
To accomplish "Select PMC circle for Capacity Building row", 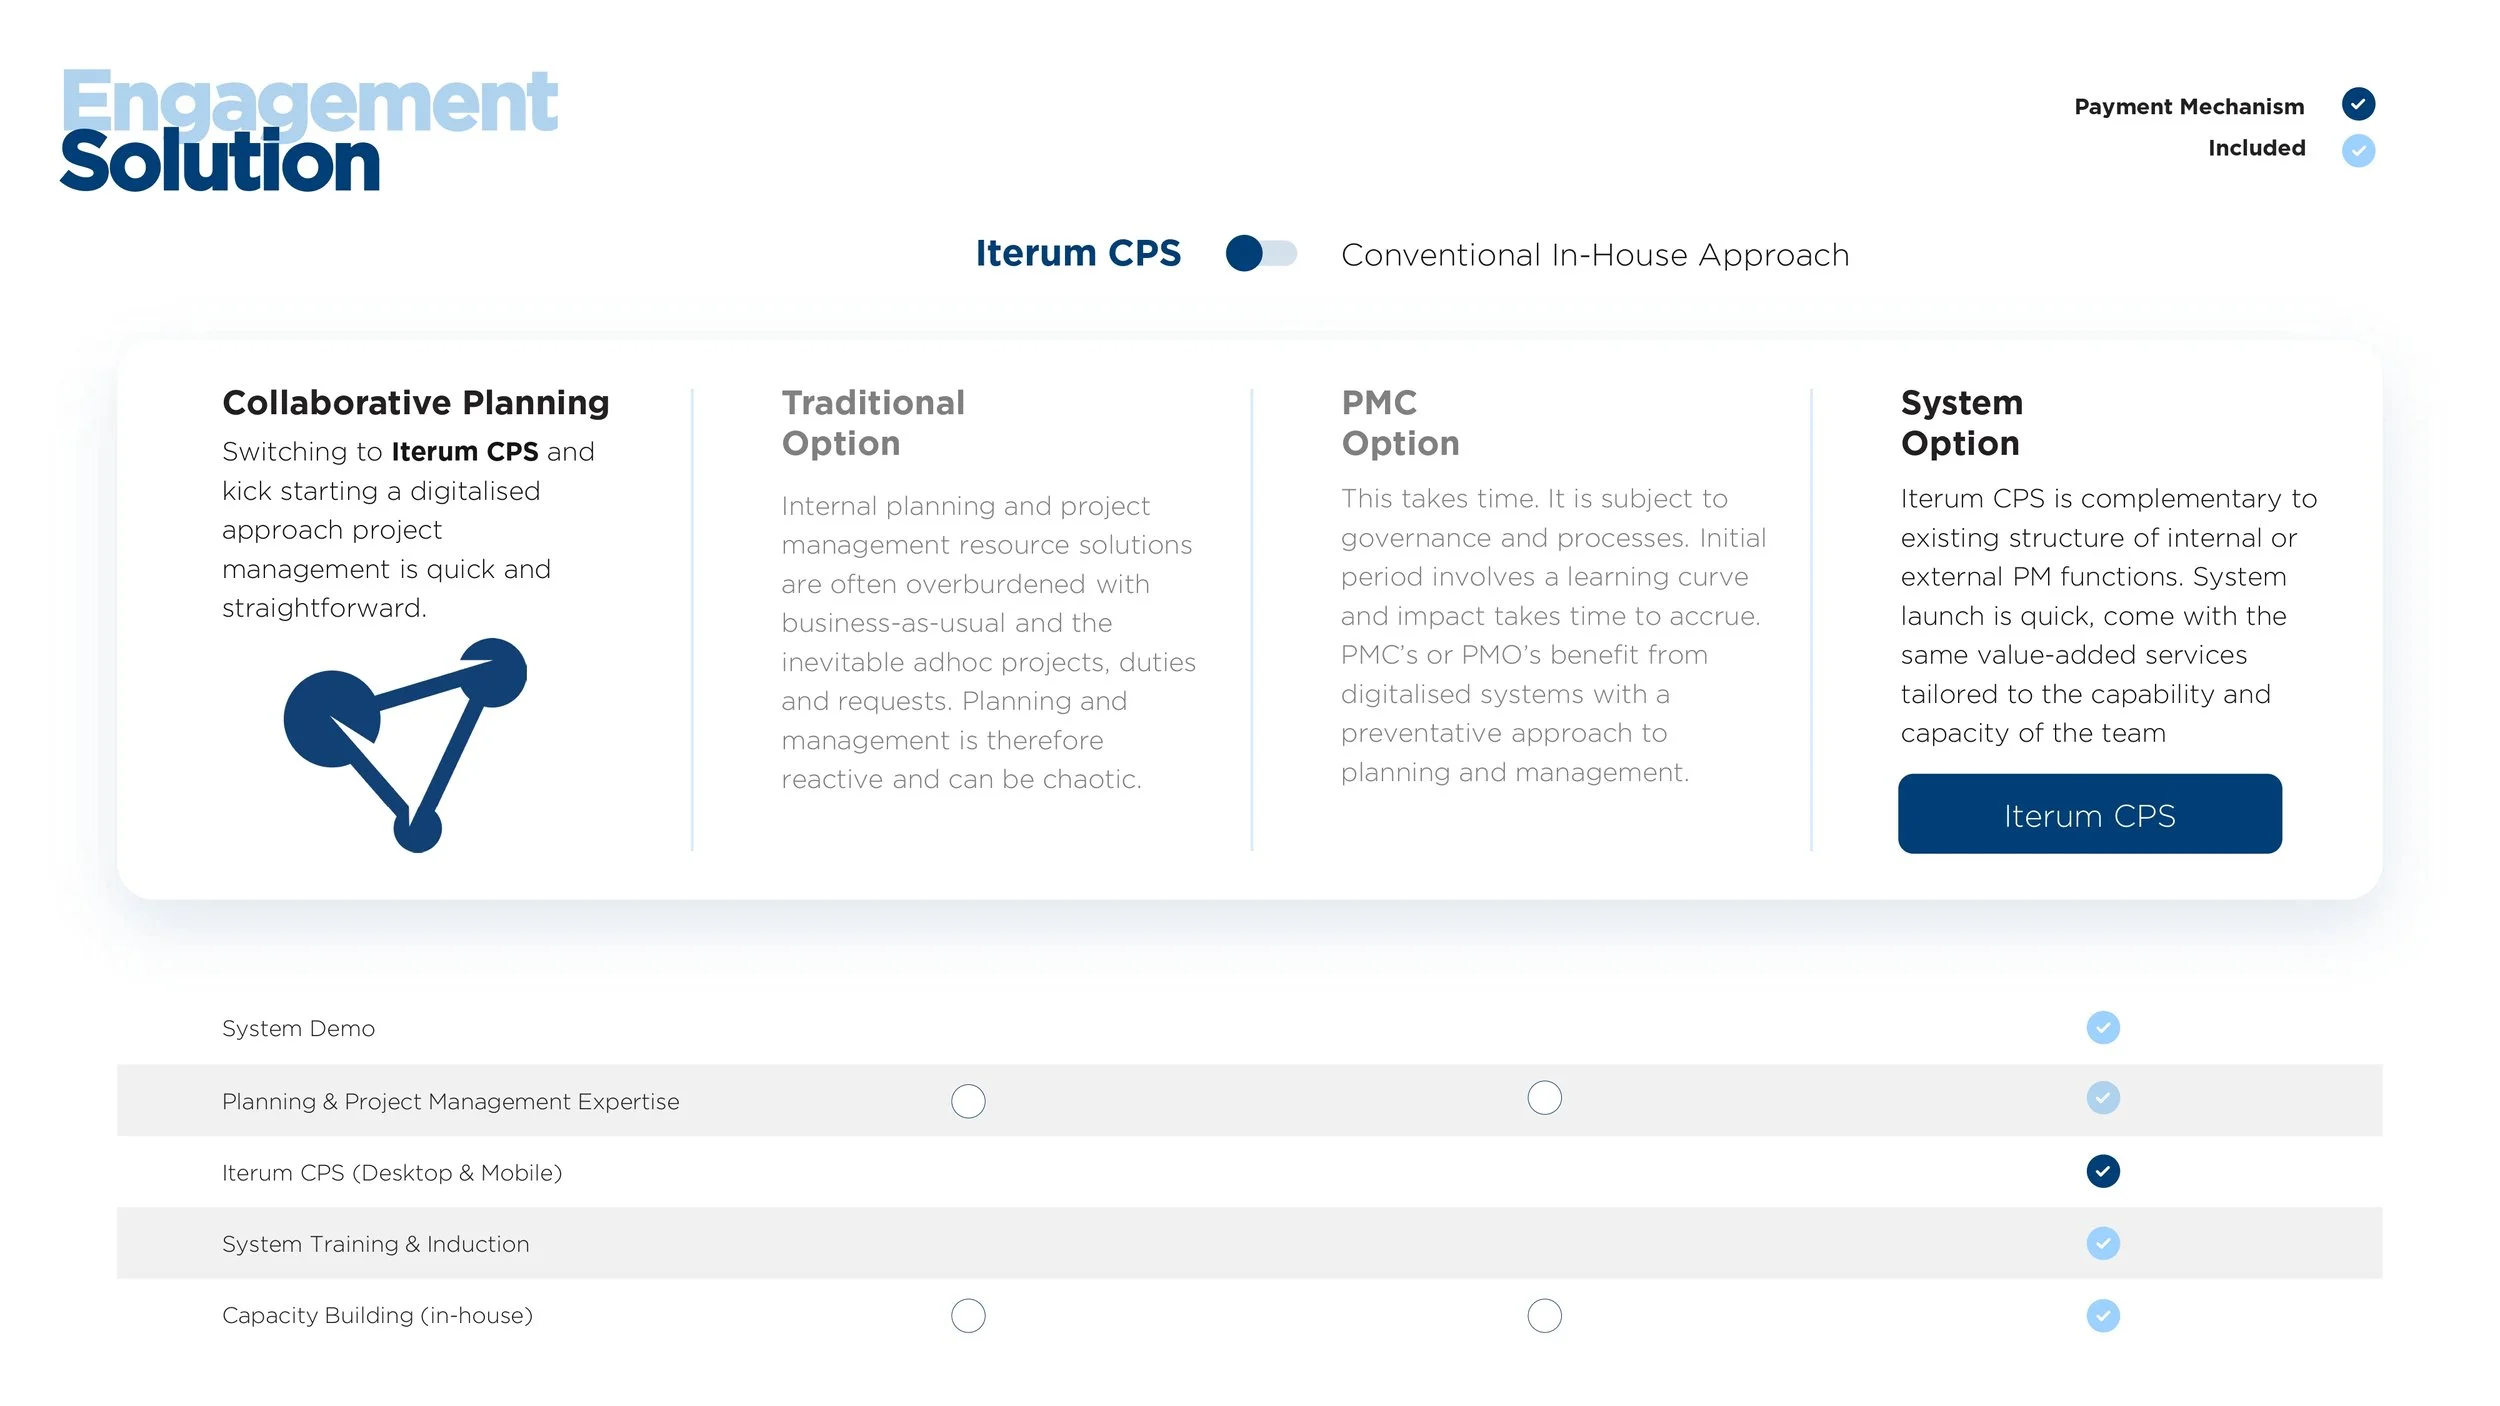I will [x=1543, y=1315].
